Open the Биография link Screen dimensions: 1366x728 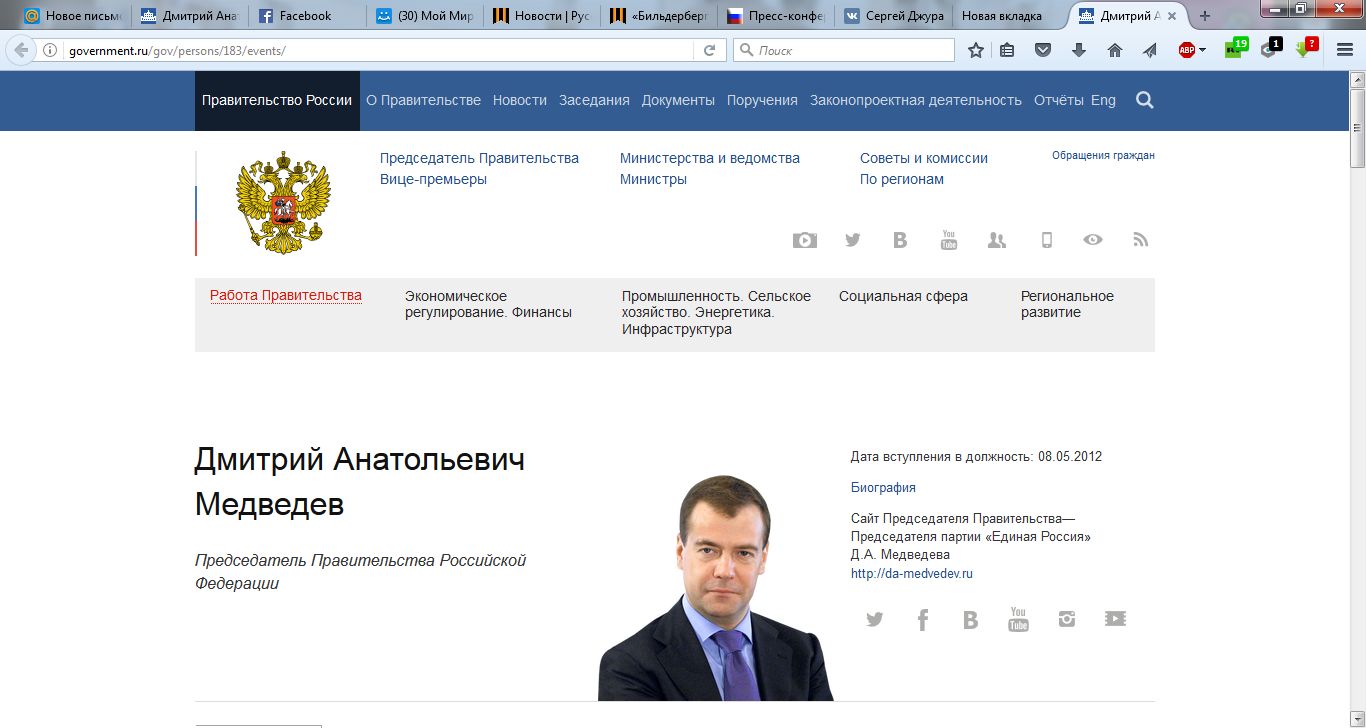[x=883, y=488]
